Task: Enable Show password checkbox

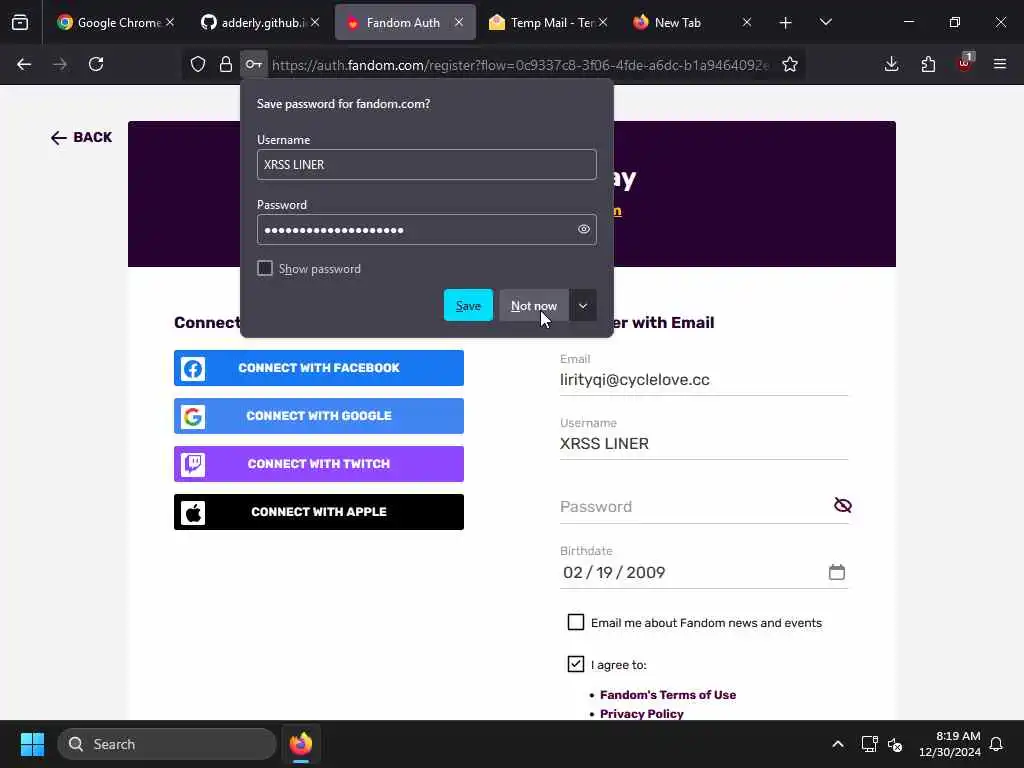Action: click(x=264, y=268)
